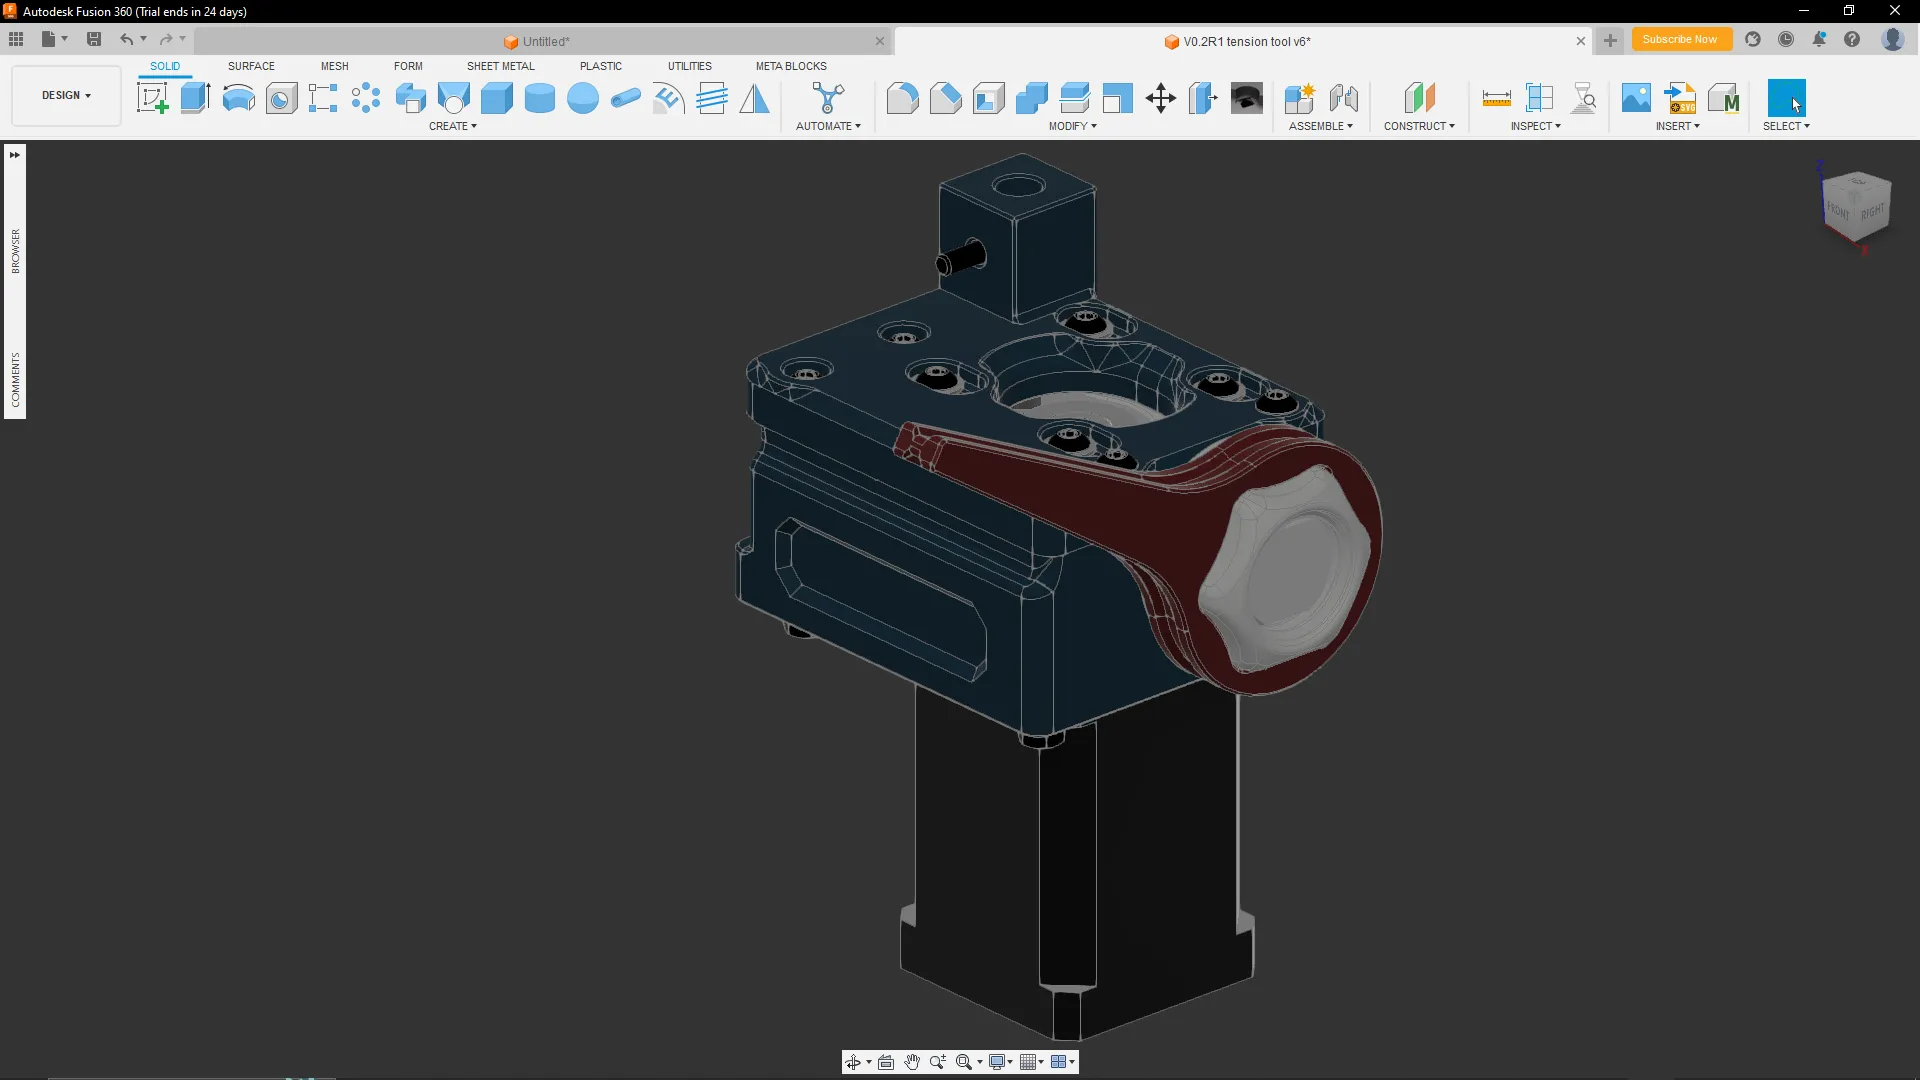Image resolution: width=1920 pixels, height=1080 pixels.
Task: Click the Subscribe Now button
Action: point(1680,39)
